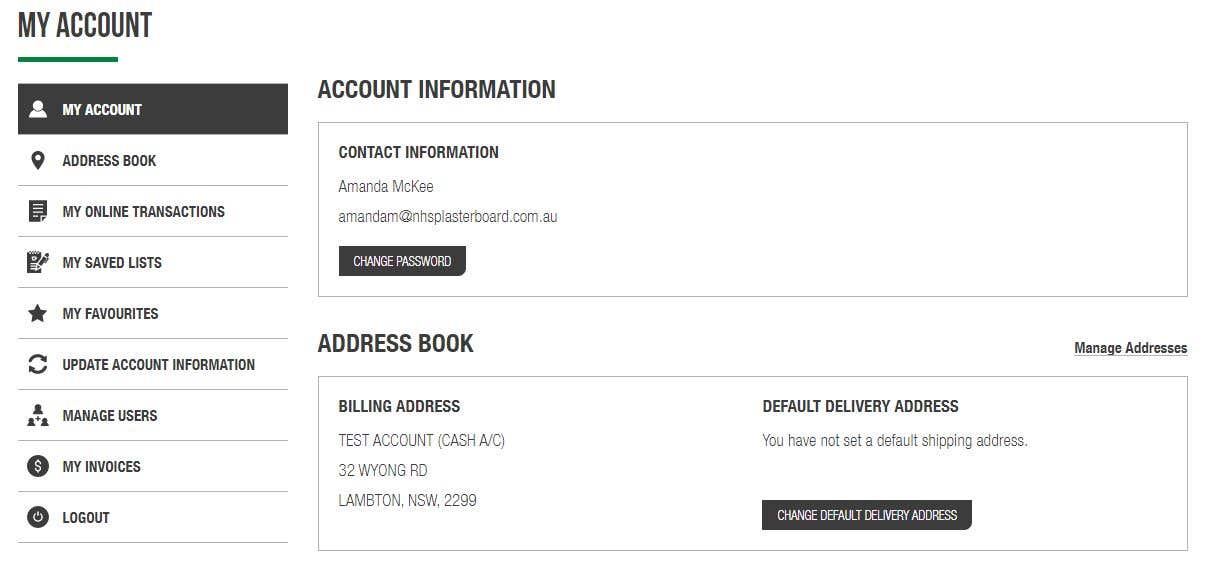Image resolution: width=1207 pixels, height=571 pixels.
Task: Select Manage Users menu entry
Action: tap(153, 415)
